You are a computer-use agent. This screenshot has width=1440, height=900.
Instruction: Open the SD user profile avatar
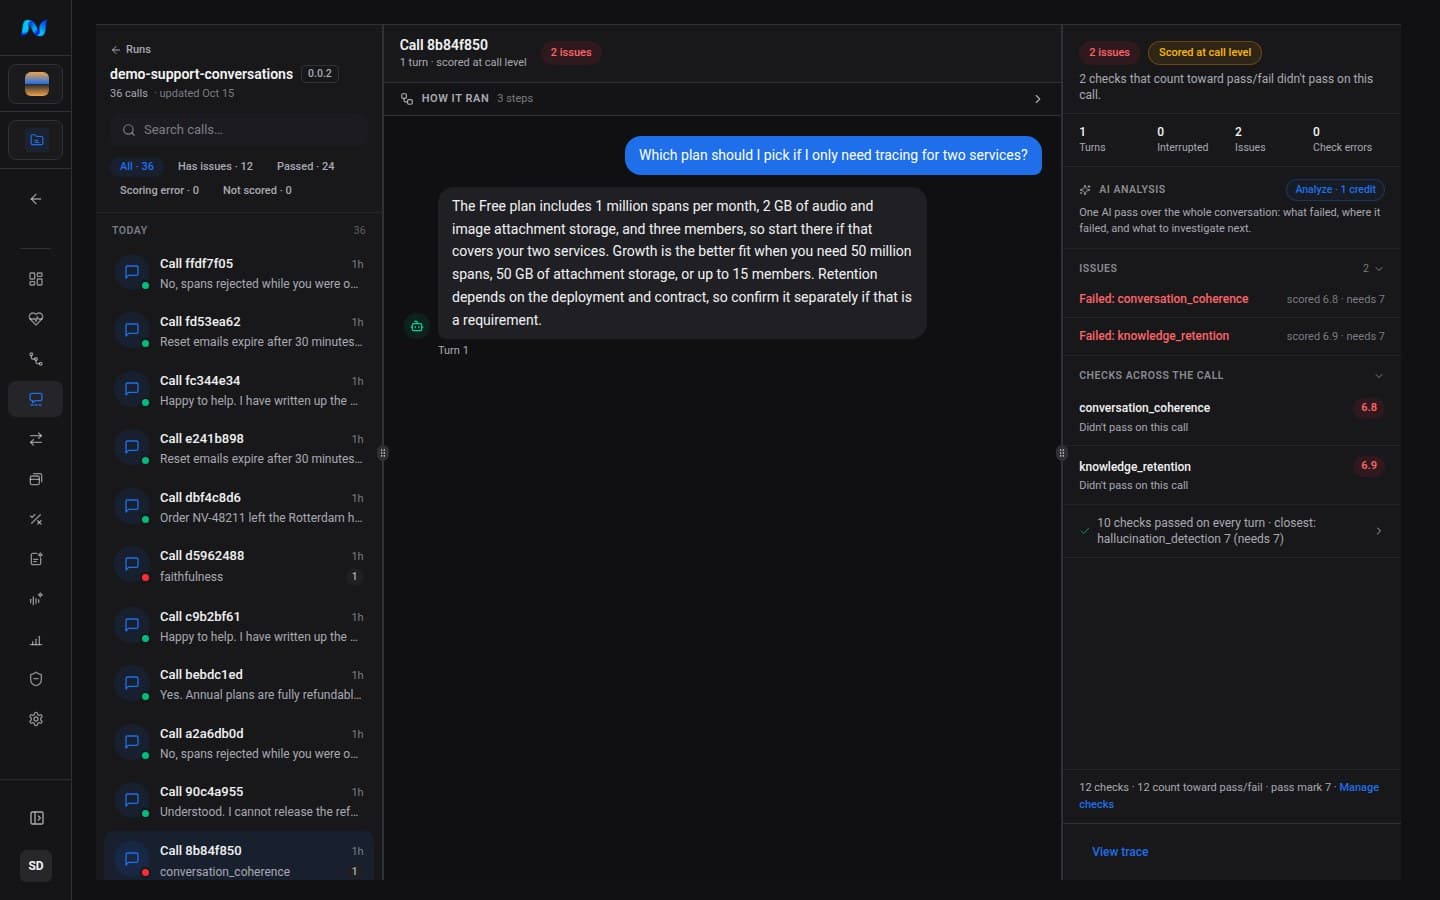click(36, 866)
